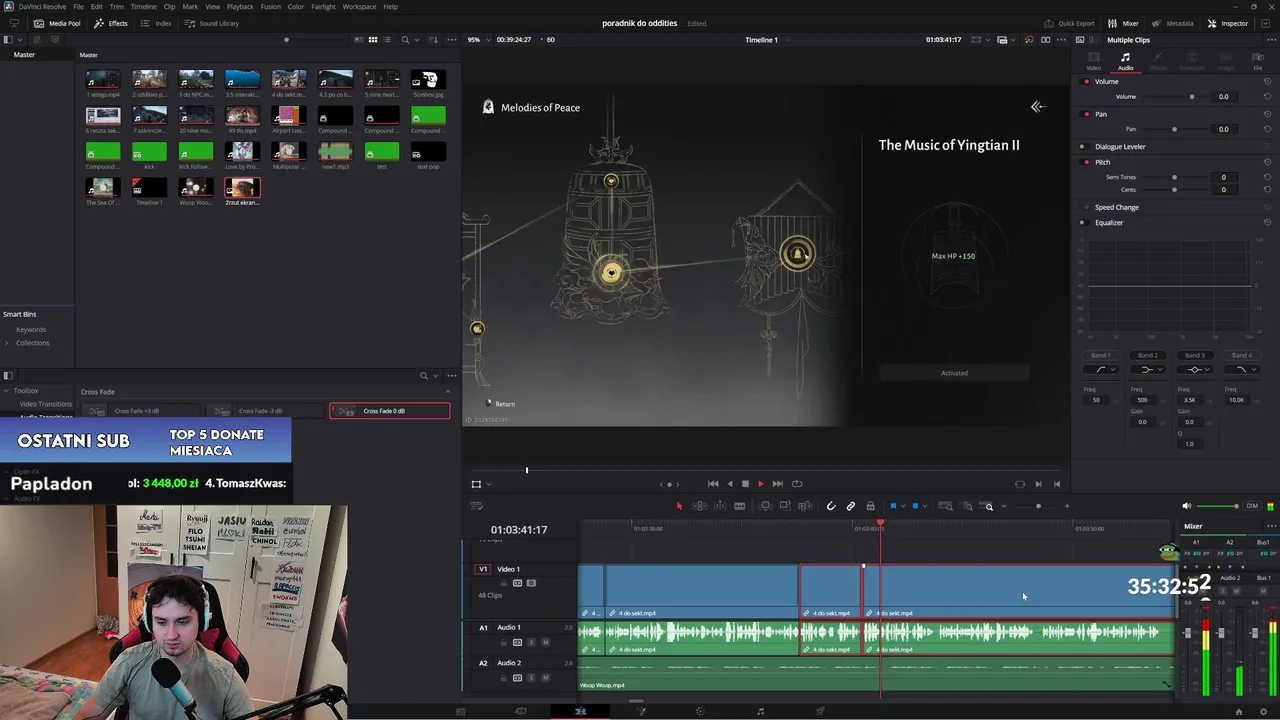The width and height of the screenshot is (1280, 720).
Task: Select the arrow Selection Mode tool
Action: 679,506
